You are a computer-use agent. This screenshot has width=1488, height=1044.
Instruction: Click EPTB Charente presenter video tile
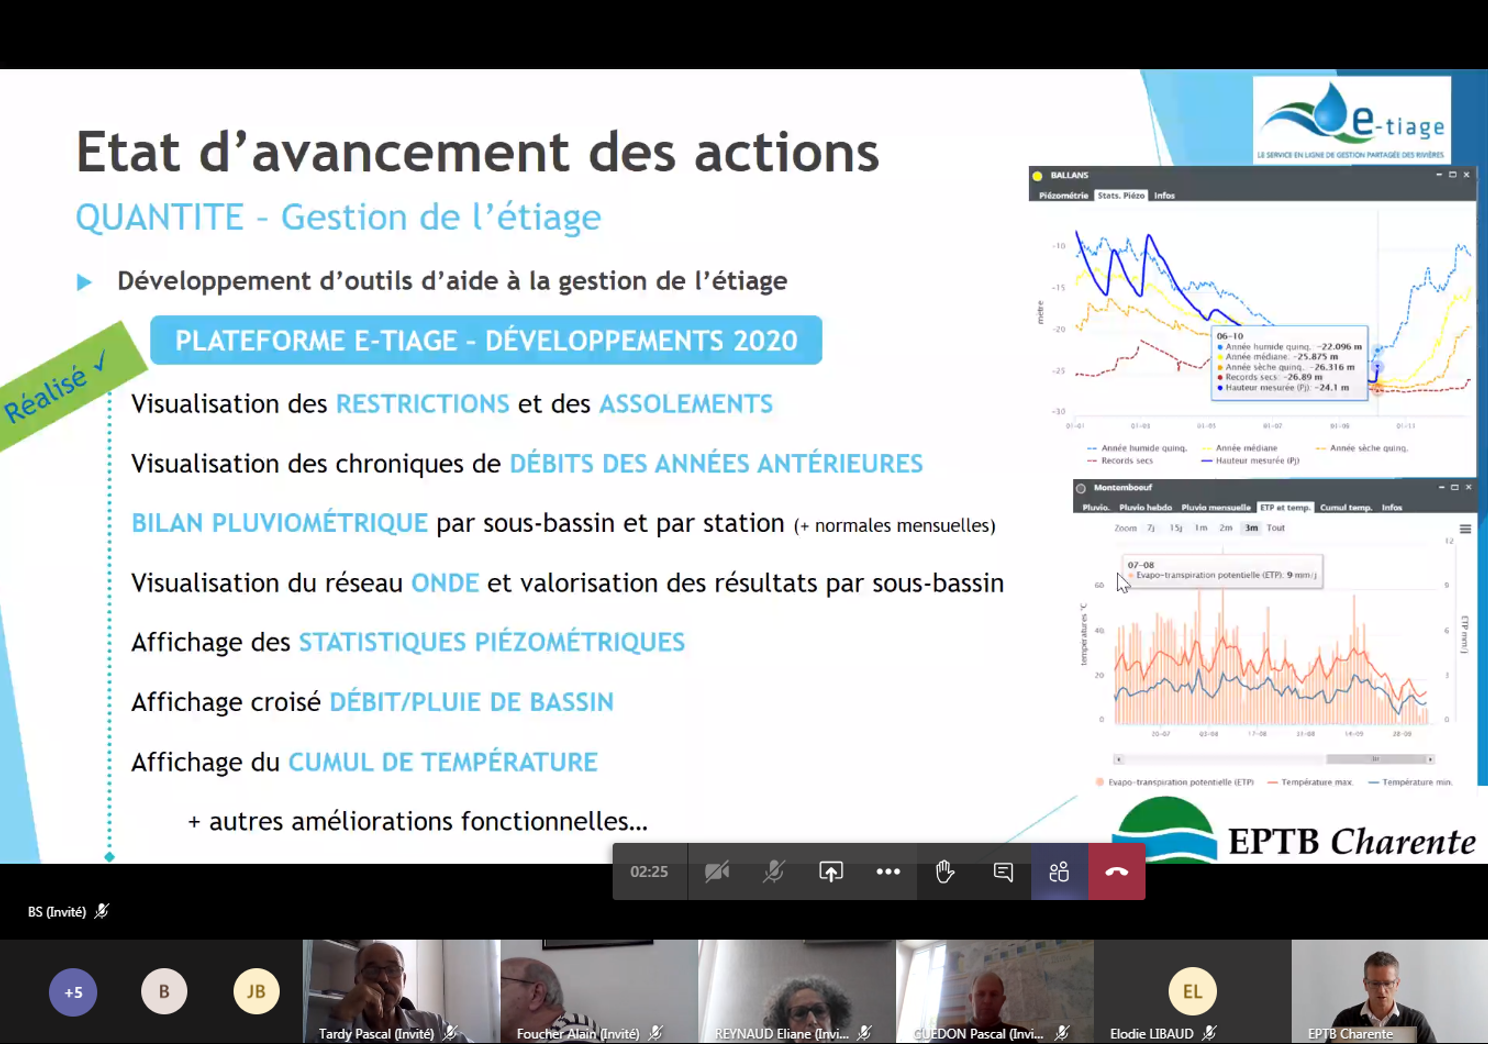pos(1388,990)
